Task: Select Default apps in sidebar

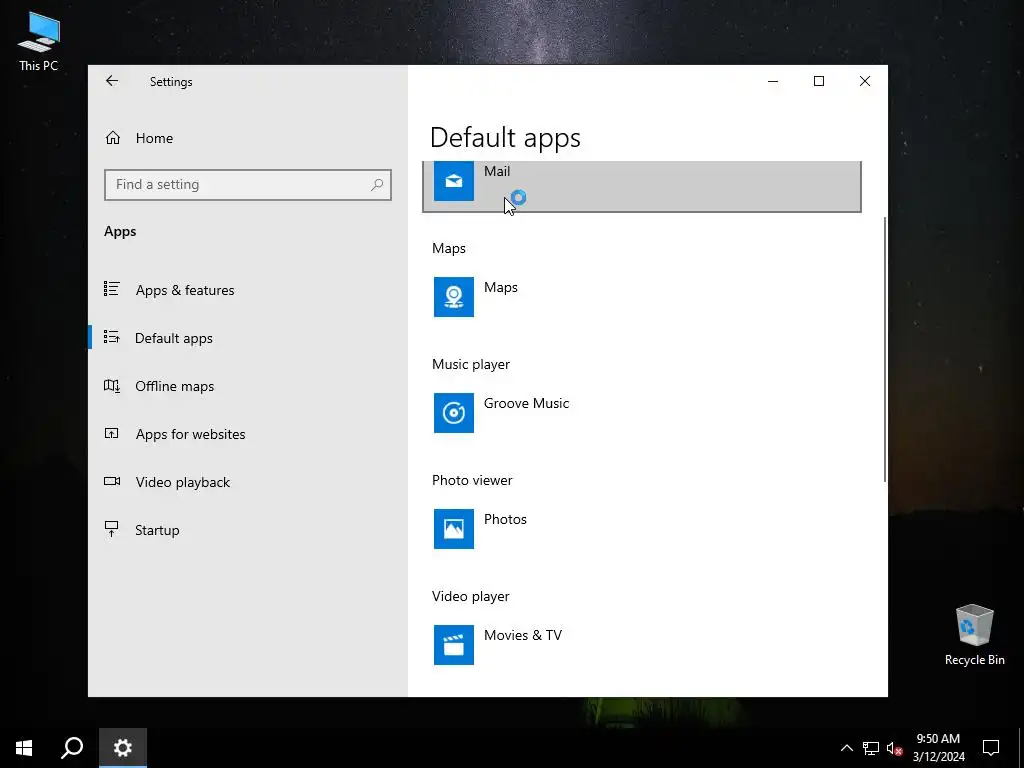Action: click(248, 338)
